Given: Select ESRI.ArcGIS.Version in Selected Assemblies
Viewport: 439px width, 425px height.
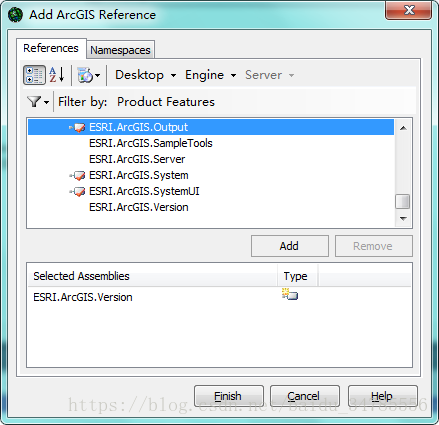Looking at the screenshot, I should tap(83, 297).
